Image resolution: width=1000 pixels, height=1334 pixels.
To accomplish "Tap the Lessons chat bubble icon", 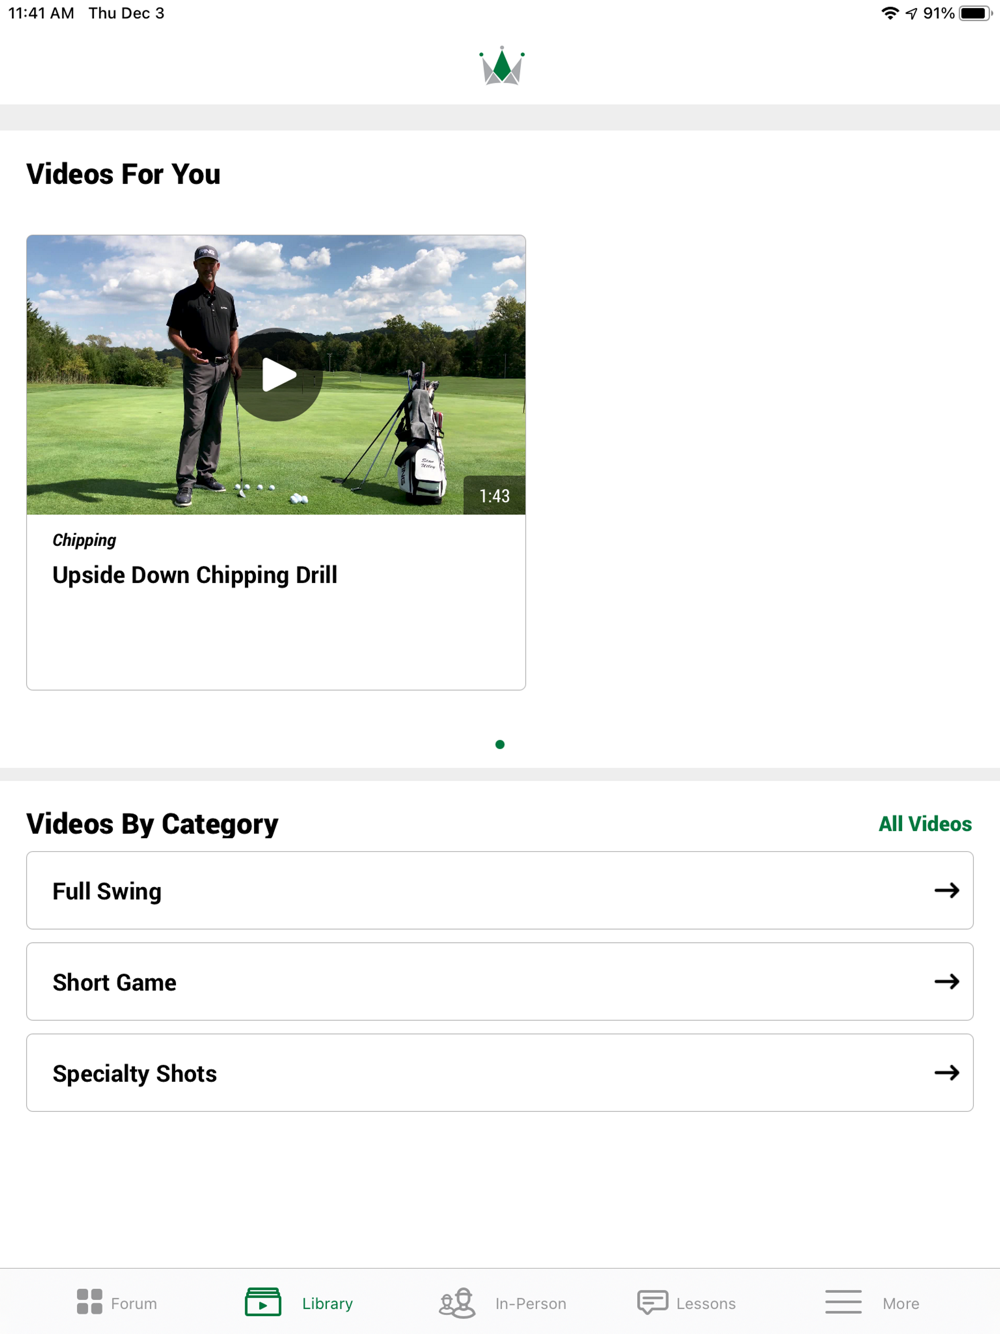I will coord(653,1302).
